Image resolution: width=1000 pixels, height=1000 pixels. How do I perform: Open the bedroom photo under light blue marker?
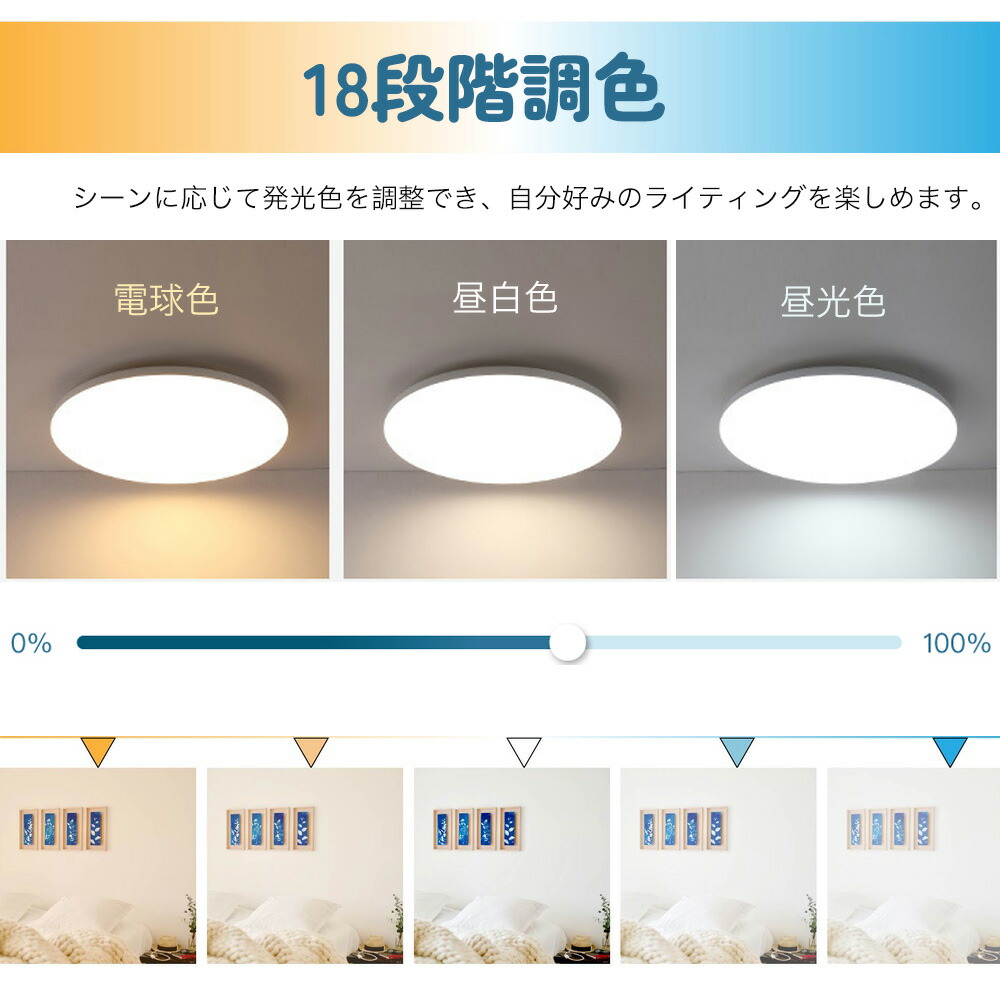718,865
